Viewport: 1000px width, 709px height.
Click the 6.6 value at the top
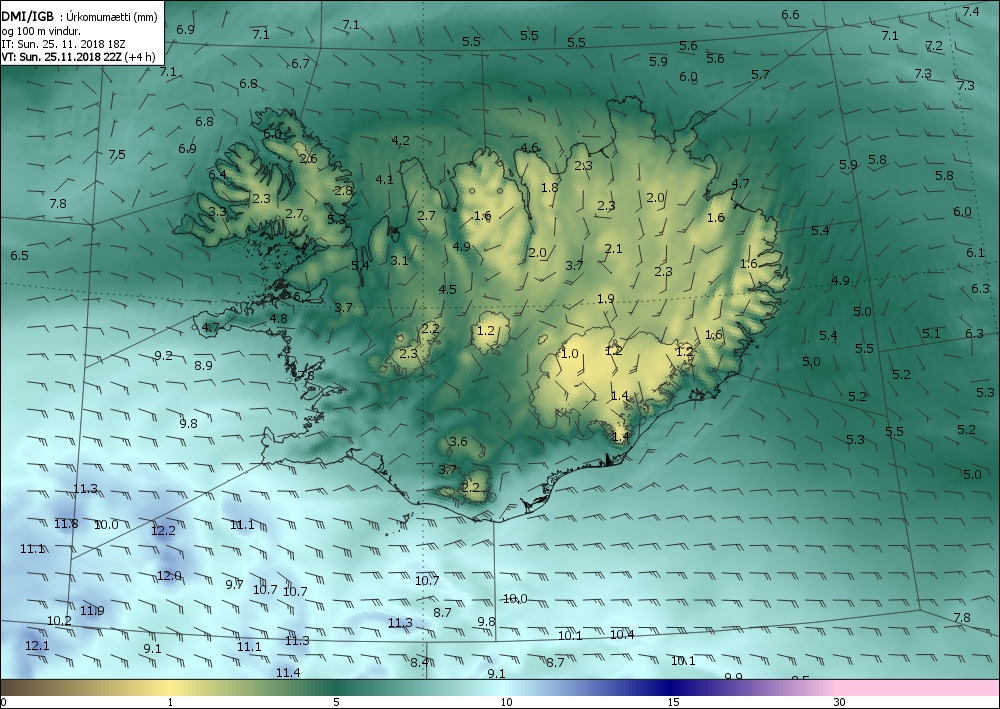click(790, 14)
